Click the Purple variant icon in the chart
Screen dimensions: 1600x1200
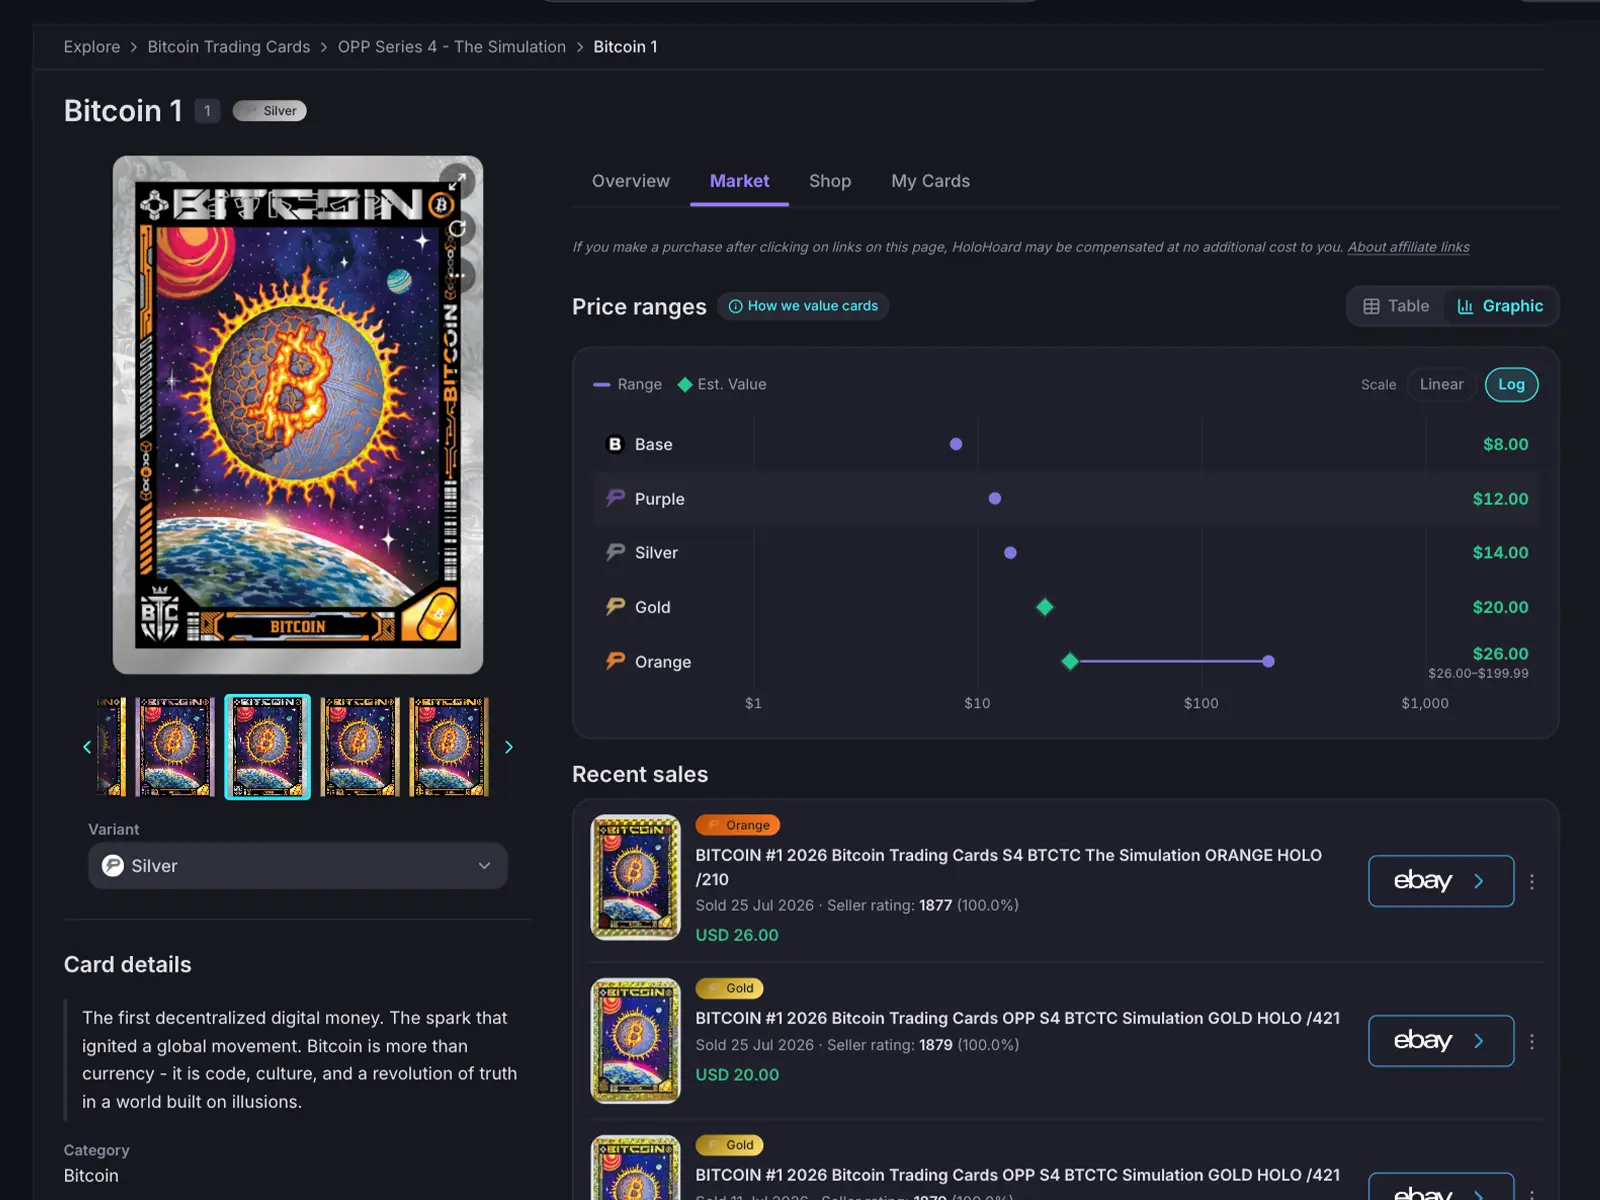[615, 498]
